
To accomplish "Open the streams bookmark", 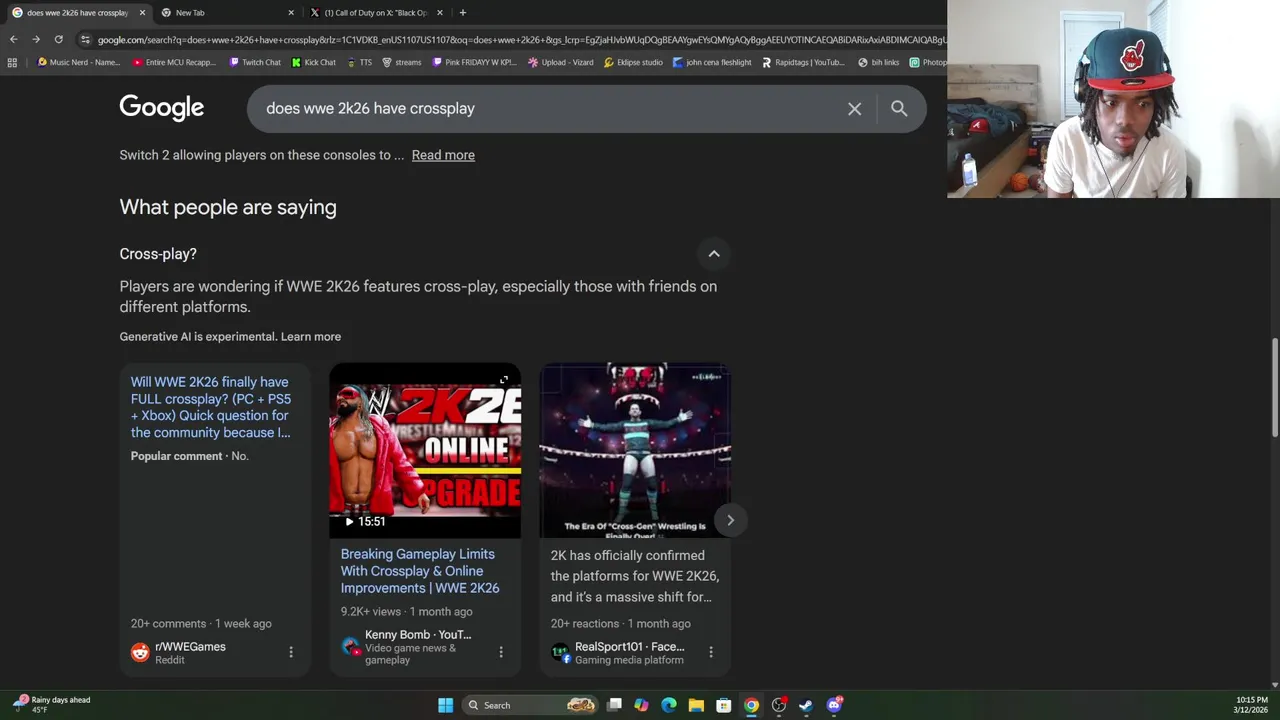I will click(x=401, y=62).
